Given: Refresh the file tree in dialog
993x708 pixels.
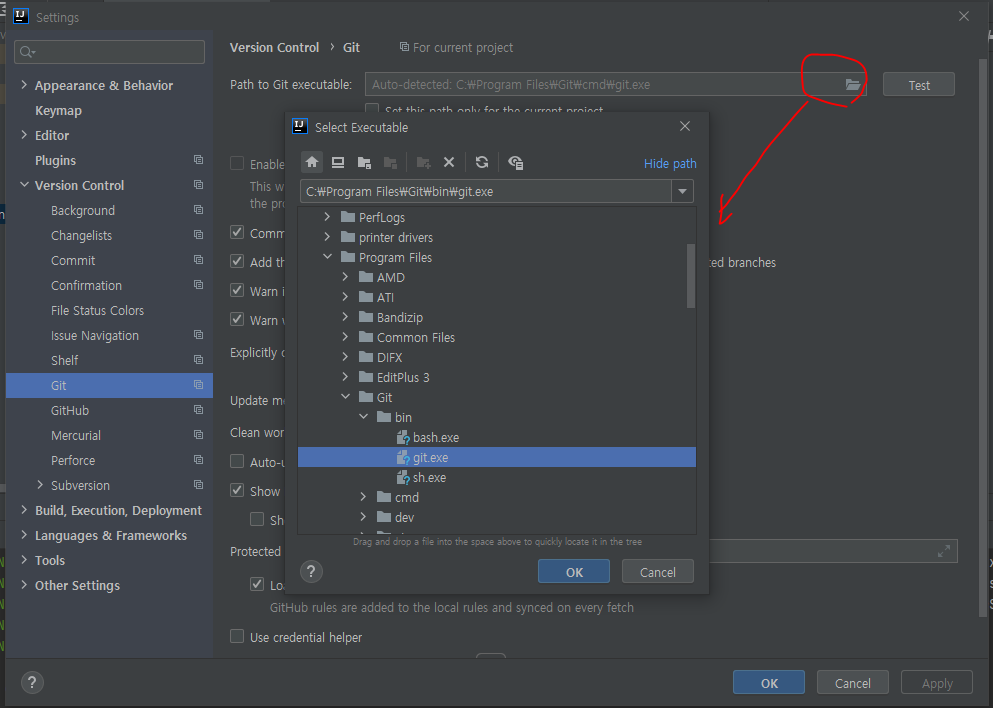Looking at the screenshot, I should [x=482, y=162].
